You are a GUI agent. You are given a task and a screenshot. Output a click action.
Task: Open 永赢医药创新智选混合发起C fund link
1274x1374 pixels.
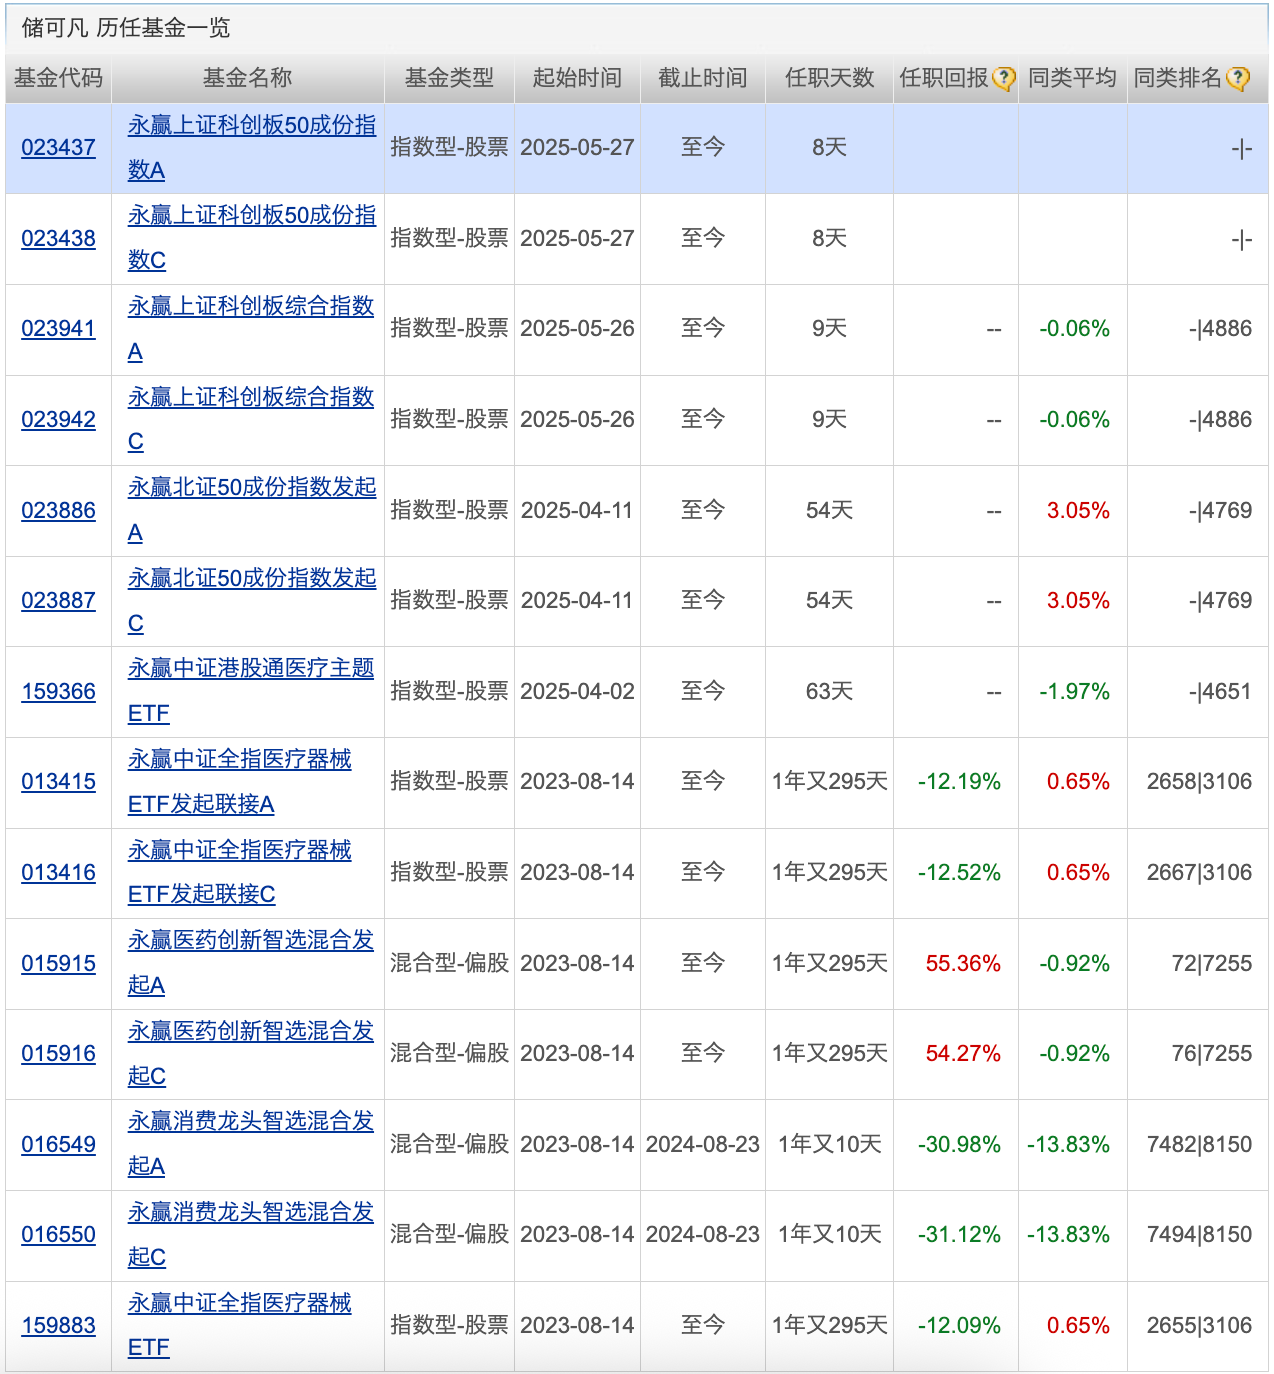251,1054
